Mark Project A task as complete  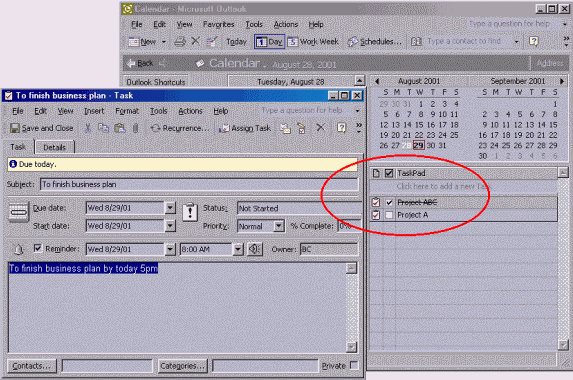tap(389, 215)
